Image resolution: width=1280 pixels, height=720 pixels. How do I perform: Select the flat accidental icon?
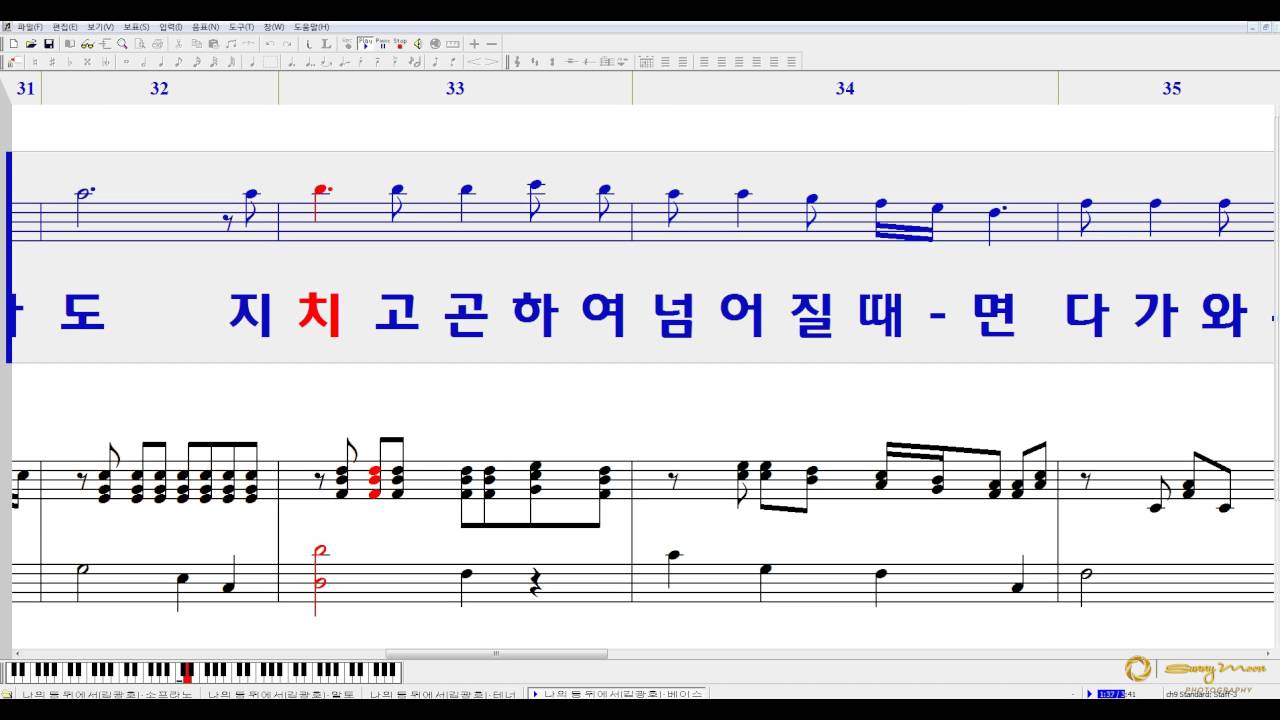pos(70,61)
